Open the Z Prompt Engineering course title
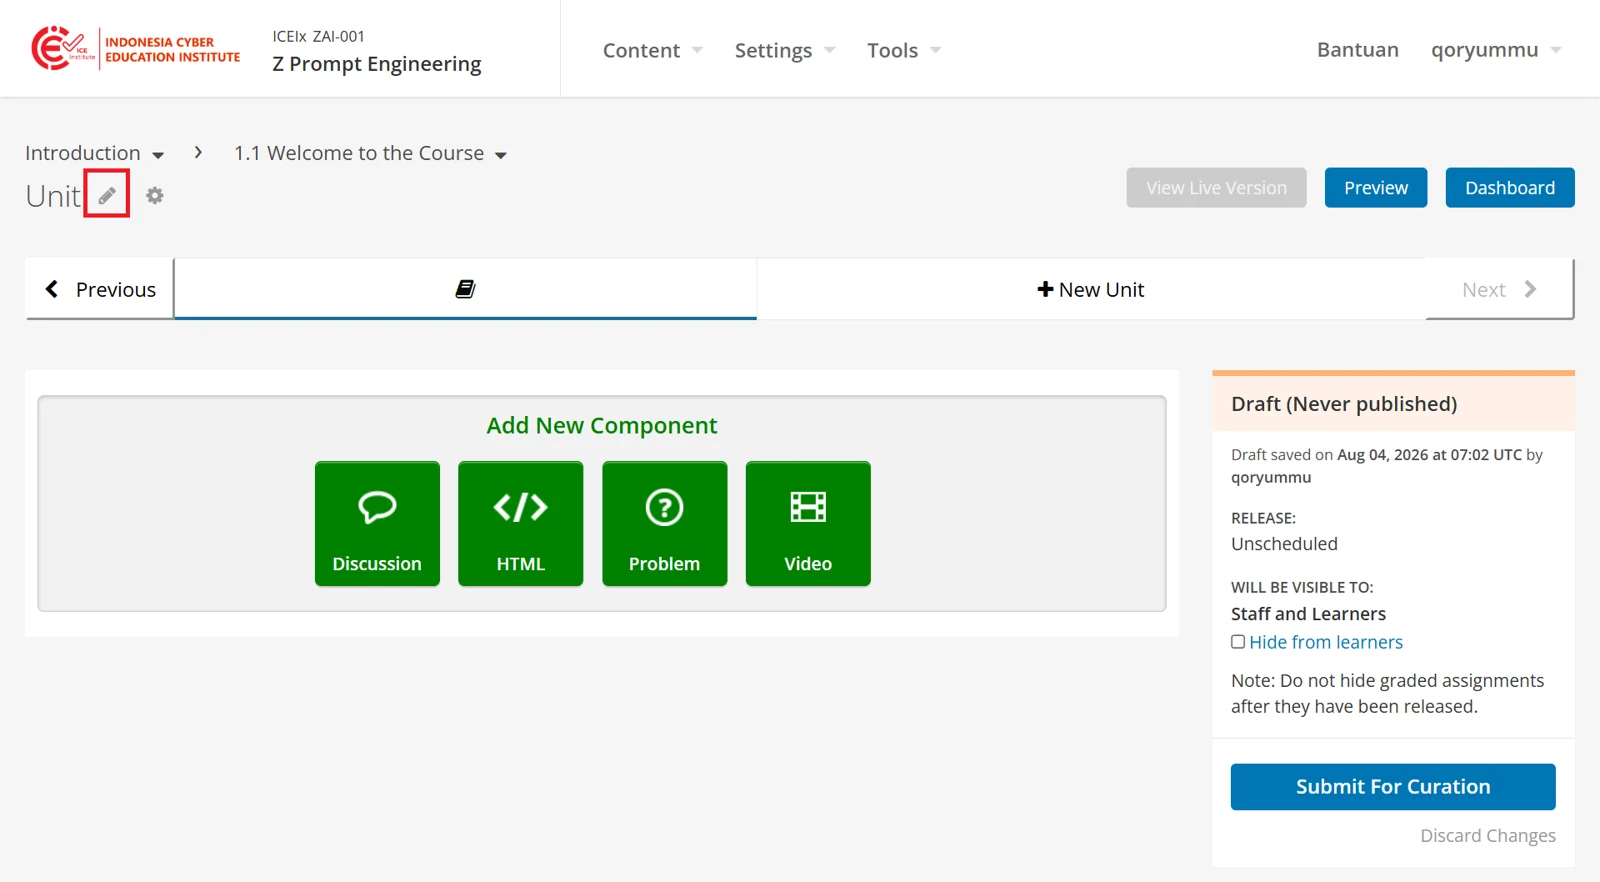This screenshot has width=1600, height=882. (377, 64)
